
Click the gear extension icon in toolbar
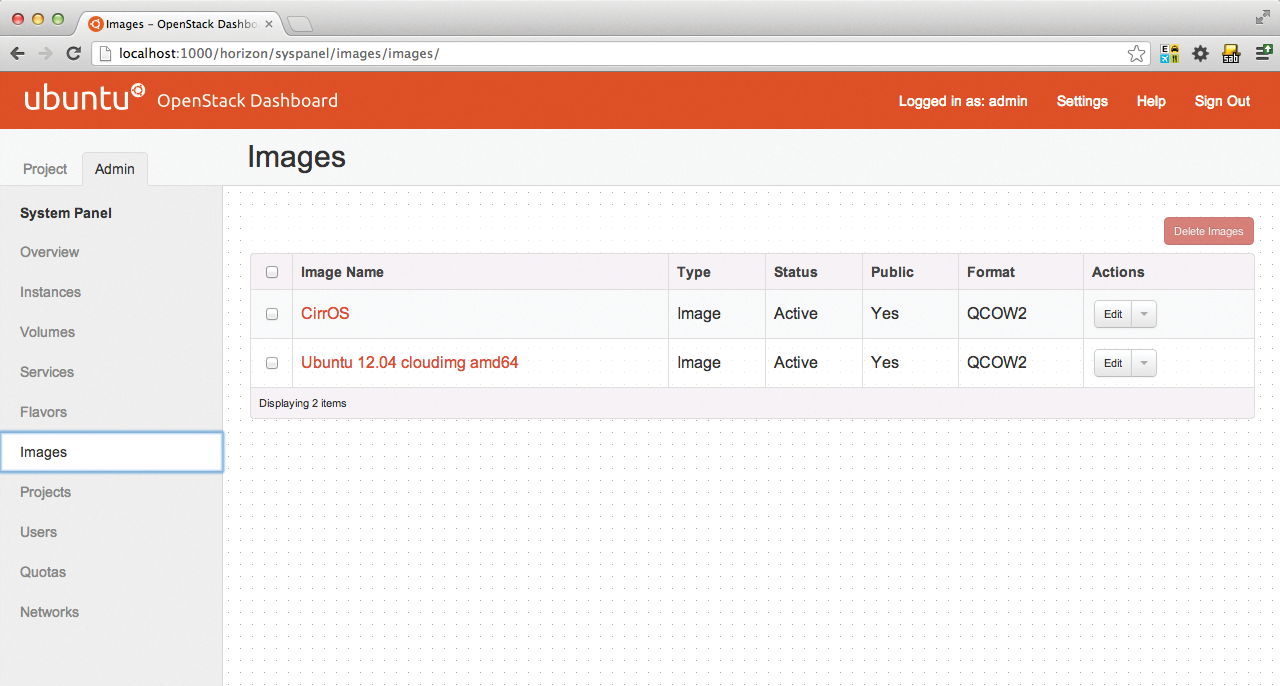click(x=1200, y=54)
